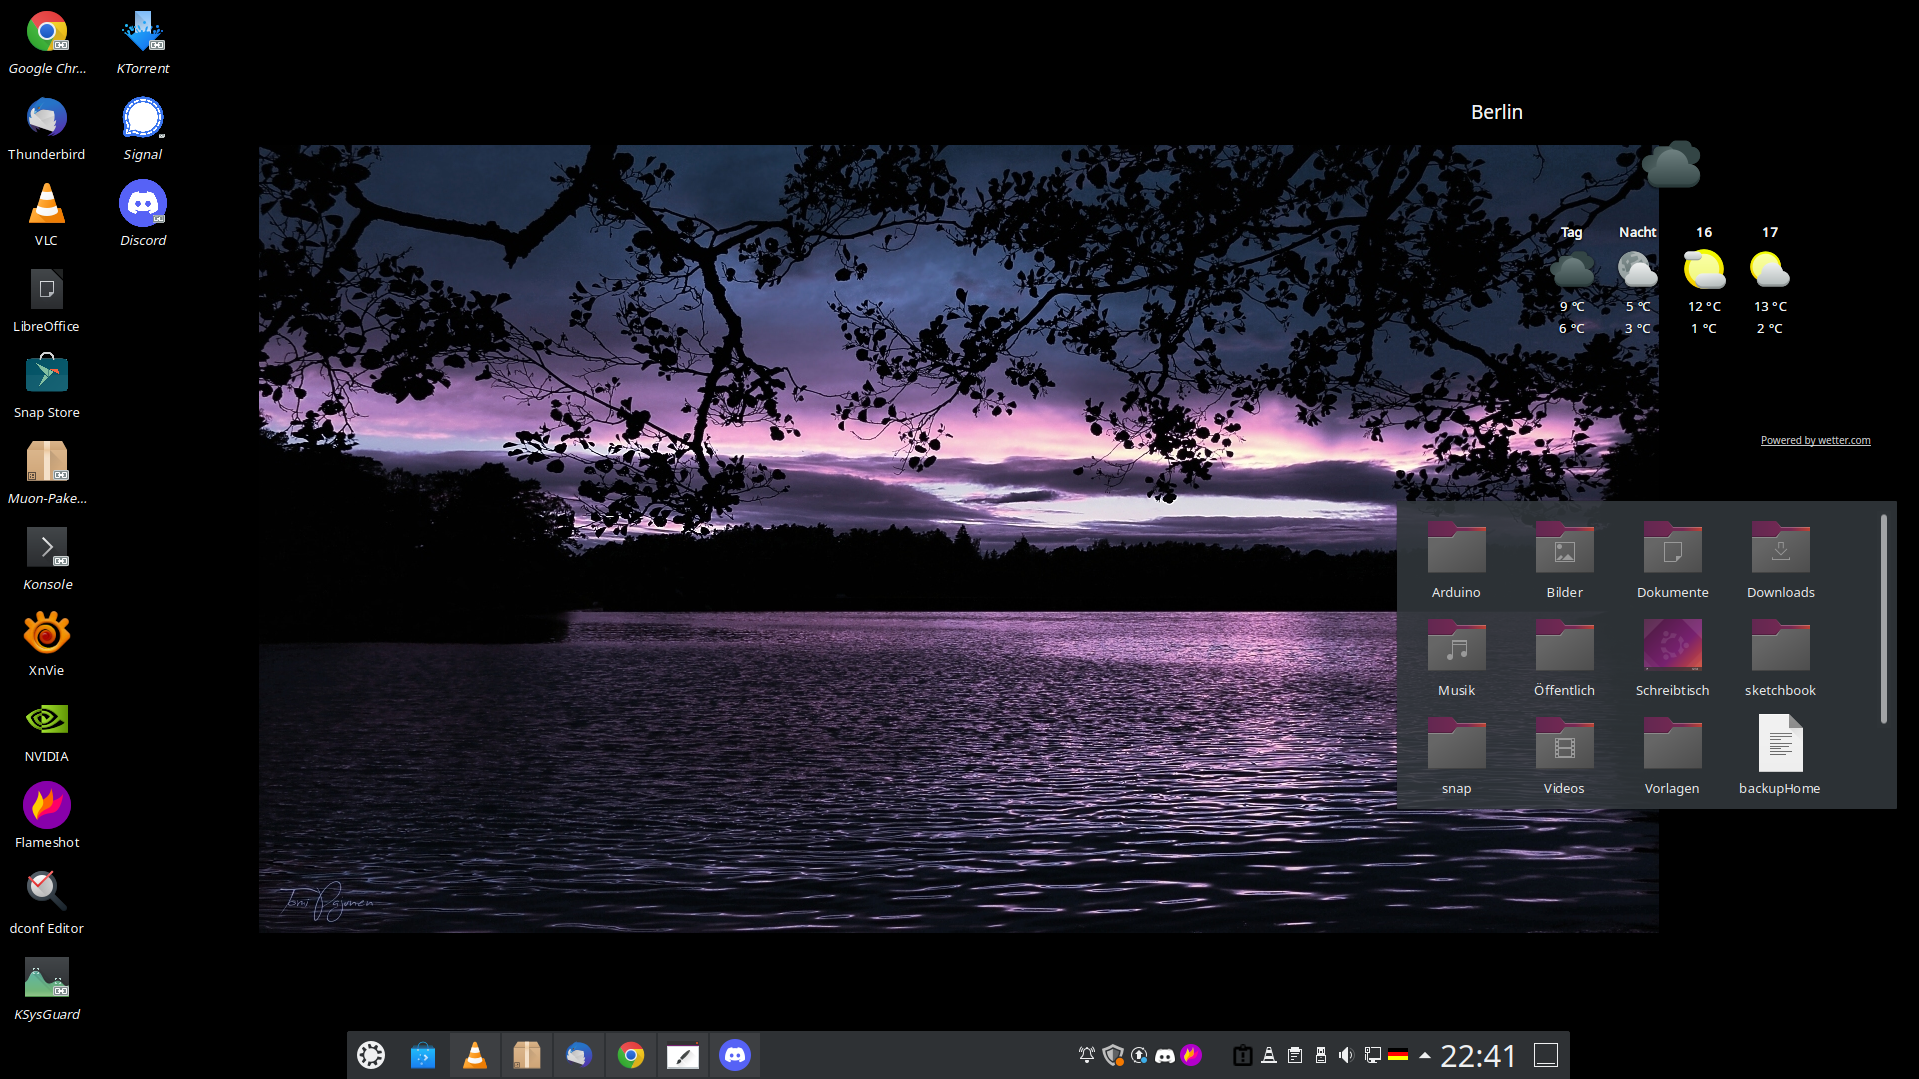The width and height of the screenshot is (1919, 1079).
Task: Follow the Powered by wetter.com link
Action: click(x=1815, y=440)
